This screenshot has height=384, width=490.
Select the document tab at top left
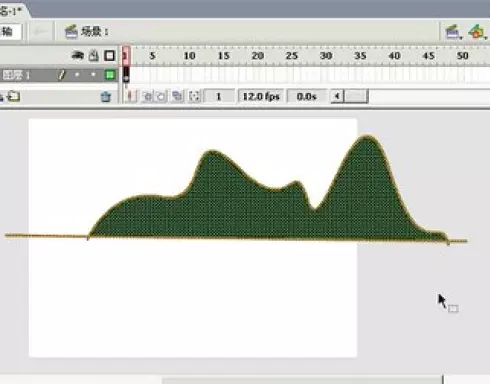coord(12,11)
